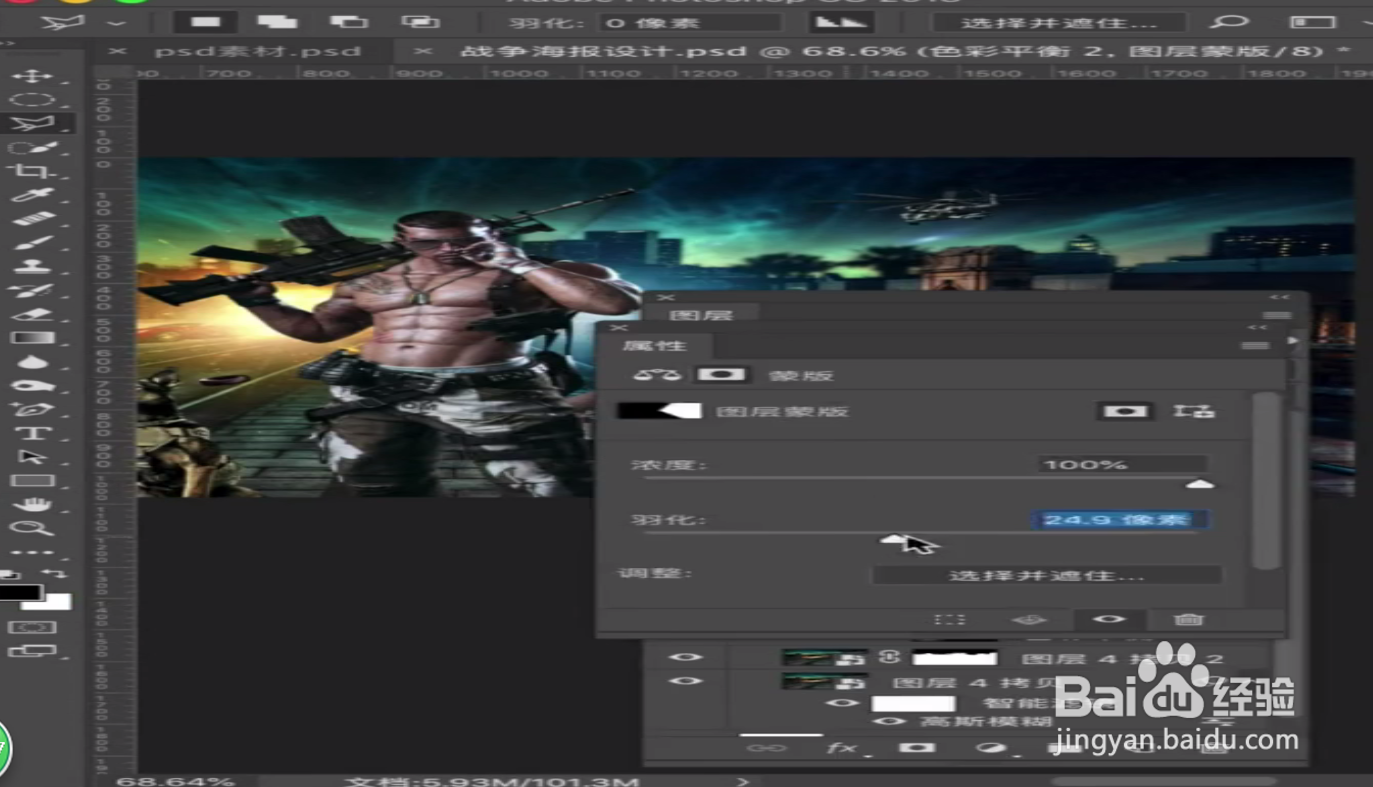Select the Elliptical Marquee tool
Screen dimensions: 1373x787
click(x=32, y=100)
